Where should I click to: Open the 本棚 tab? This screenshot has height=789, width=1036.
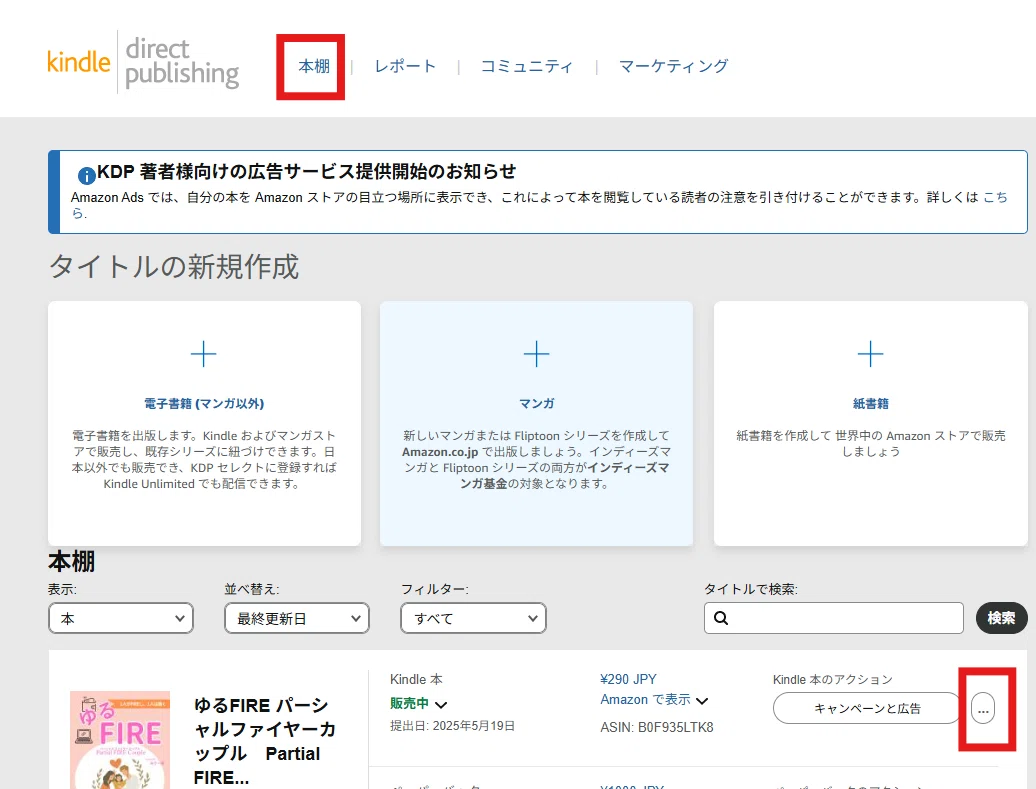pyautogui.click(x=314, y=66)
